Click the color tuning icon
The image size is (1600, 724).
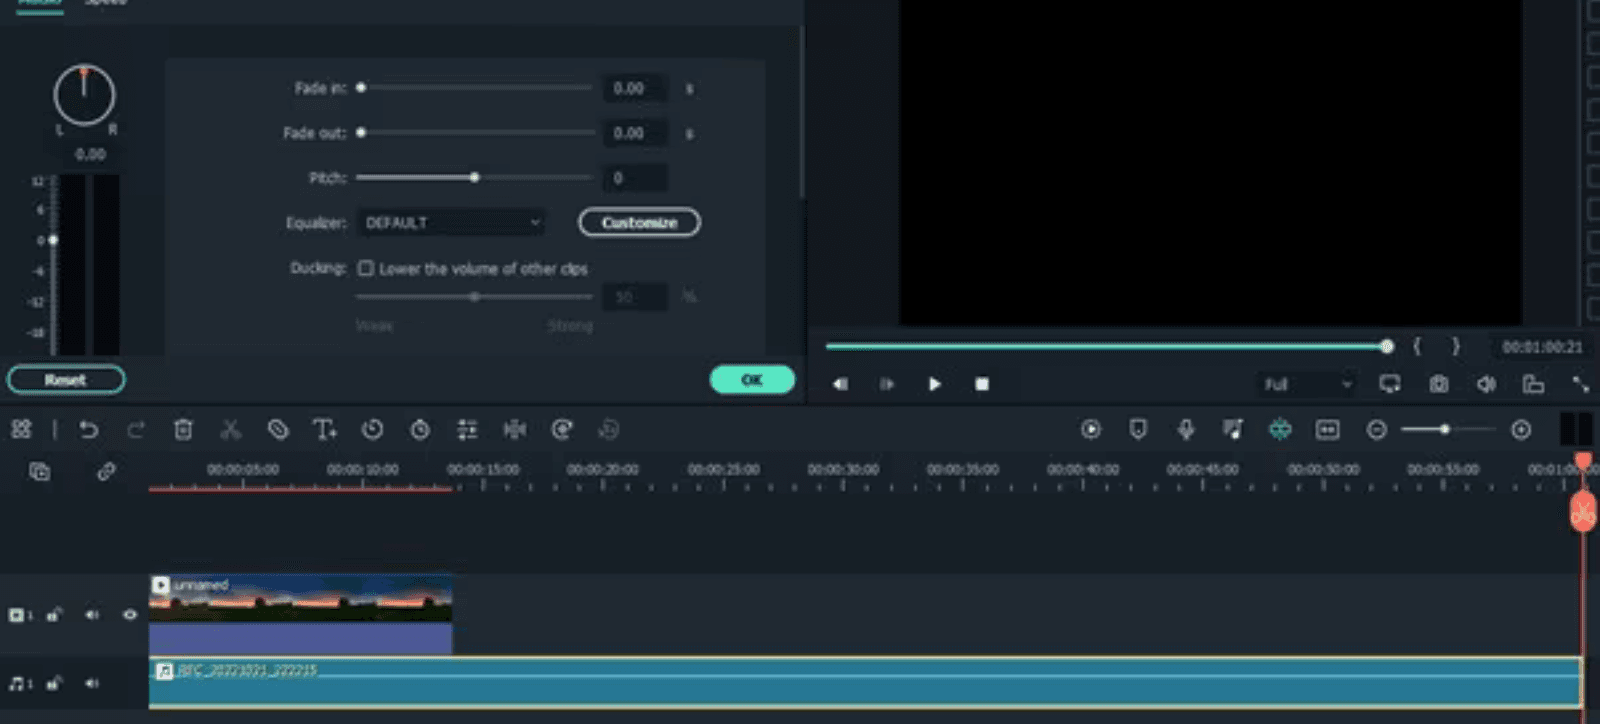[562, 430]
